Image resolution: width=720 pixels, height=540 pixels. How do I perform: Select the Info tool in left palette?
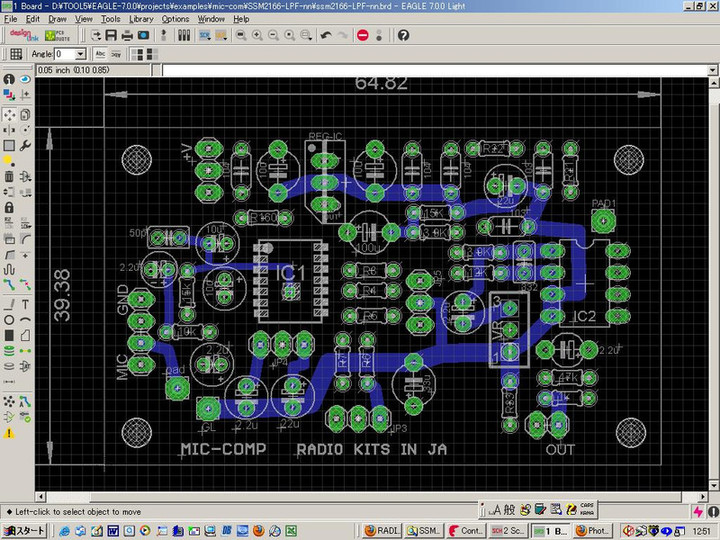point(9,79)
